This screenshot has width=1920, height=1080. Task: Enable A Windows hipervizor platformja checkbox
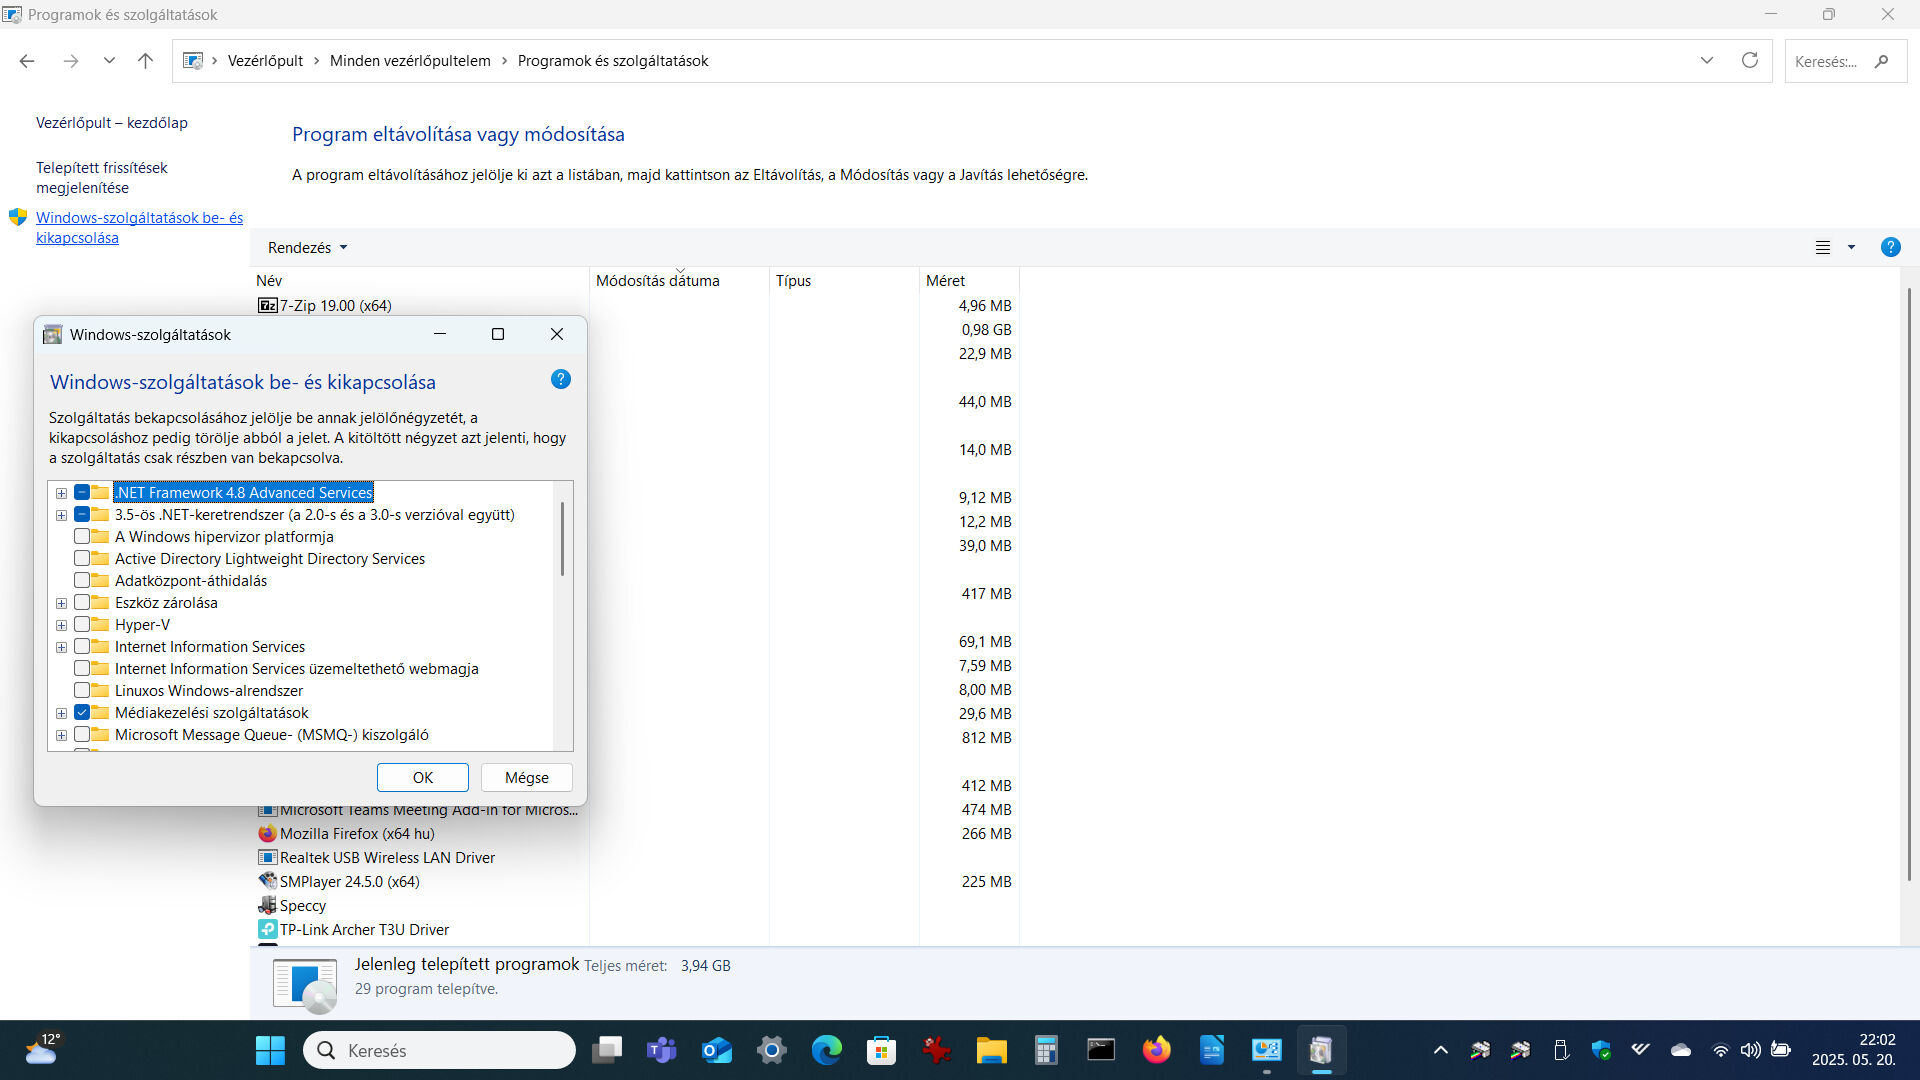(82, 536)
